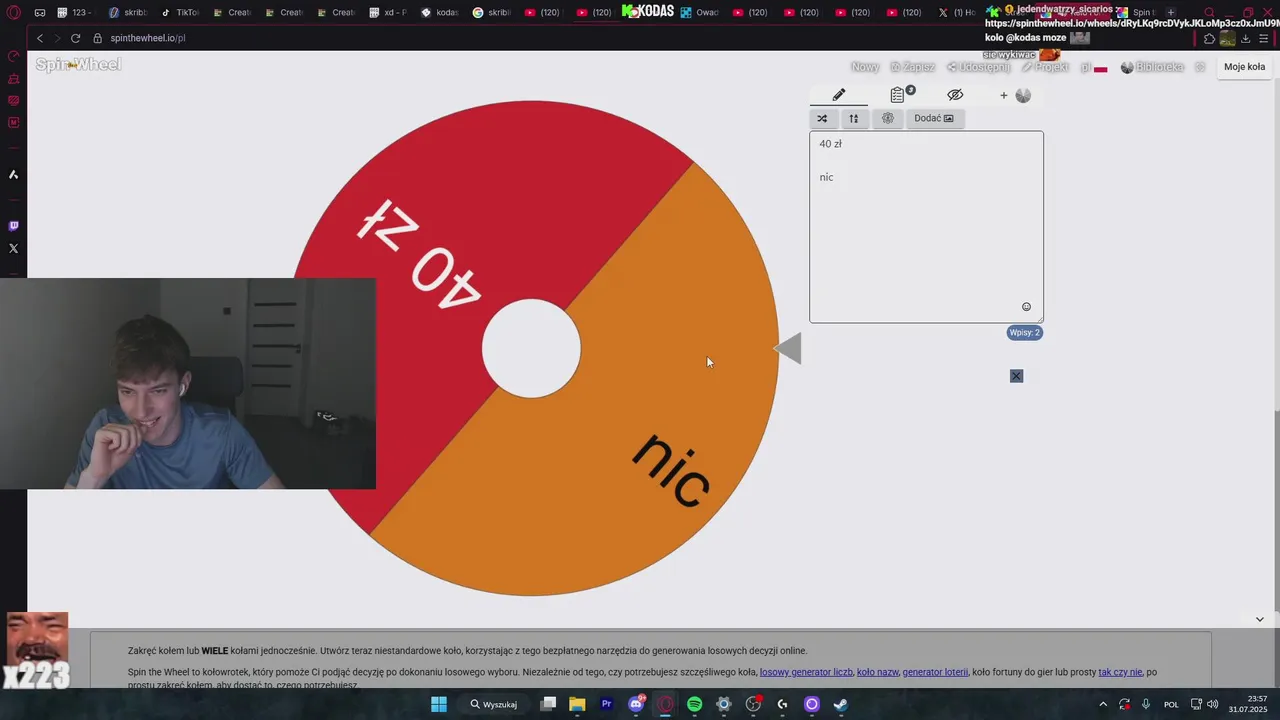Open X in the Opera sidebar

[13, 248]
